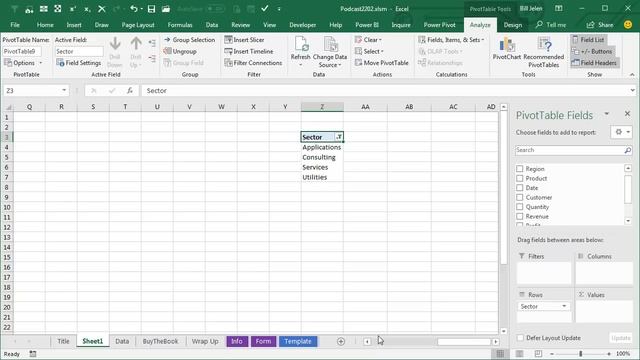Open Filter Connections

[x=253, y=63]
